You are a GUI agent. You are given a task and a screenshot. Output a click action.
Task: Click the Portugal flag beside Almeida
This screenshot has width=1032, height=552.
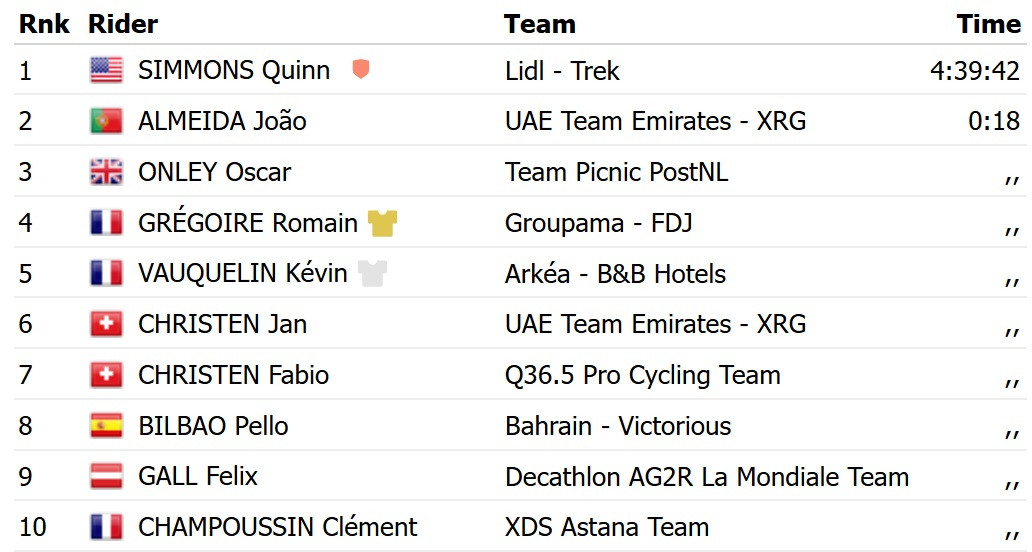point(106,121)
